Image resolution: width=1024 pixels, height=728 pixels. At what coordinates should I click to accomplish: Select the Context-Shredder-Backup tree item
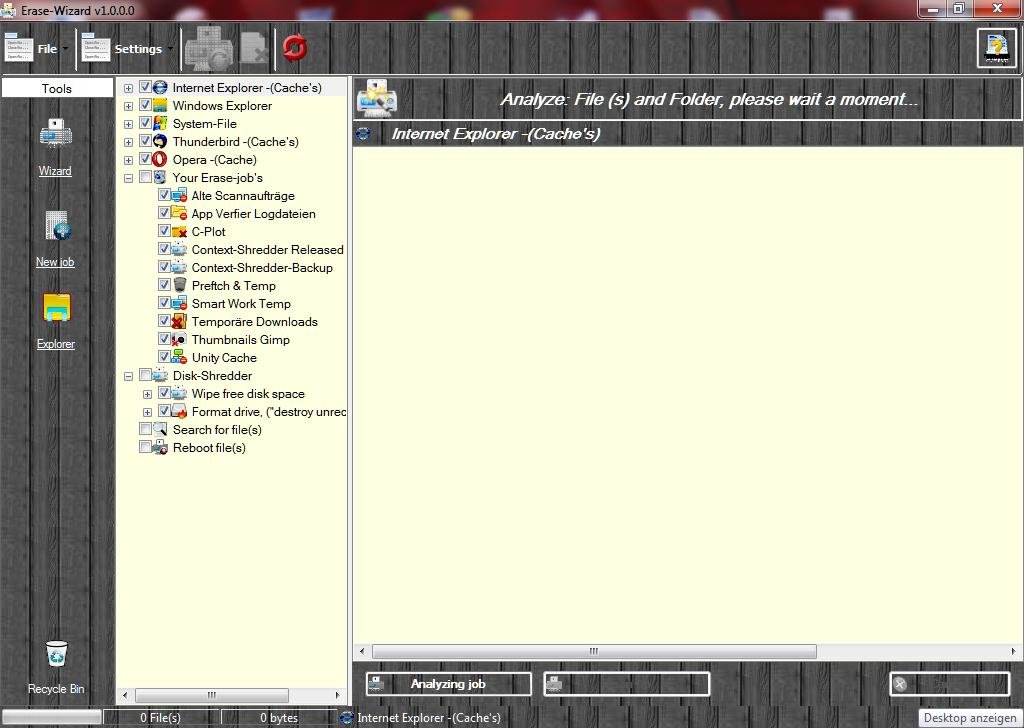(x=262, y=268)
